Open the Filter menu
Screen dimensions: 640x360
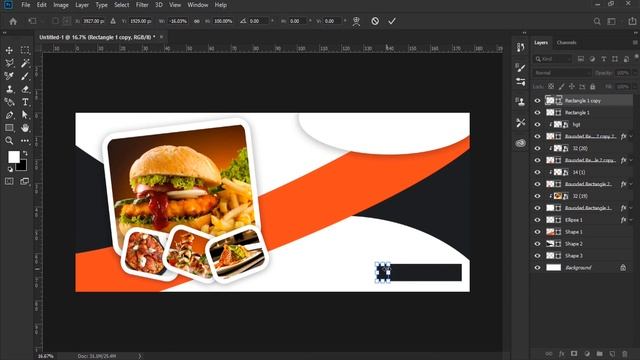(142, 5)
